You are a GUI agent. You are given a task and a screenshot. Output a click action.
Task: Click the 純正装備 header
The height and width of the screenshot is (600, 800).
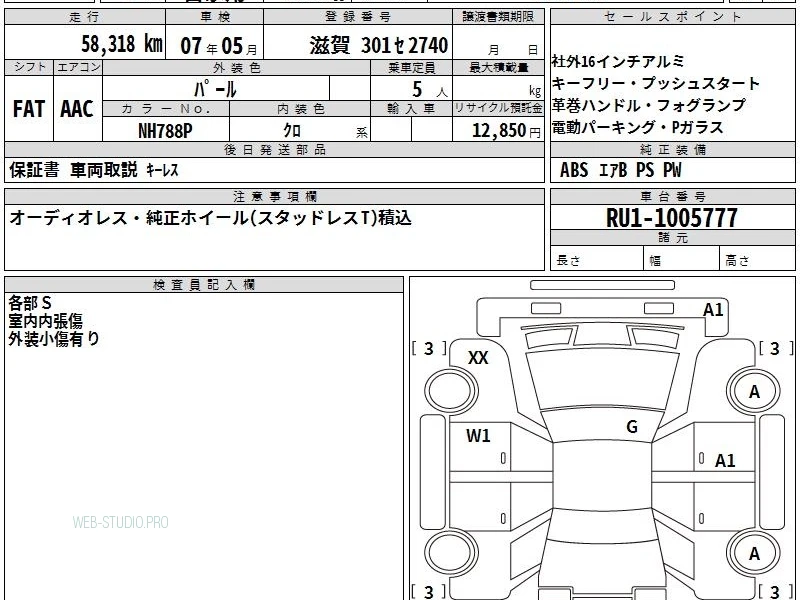(672, 150)
